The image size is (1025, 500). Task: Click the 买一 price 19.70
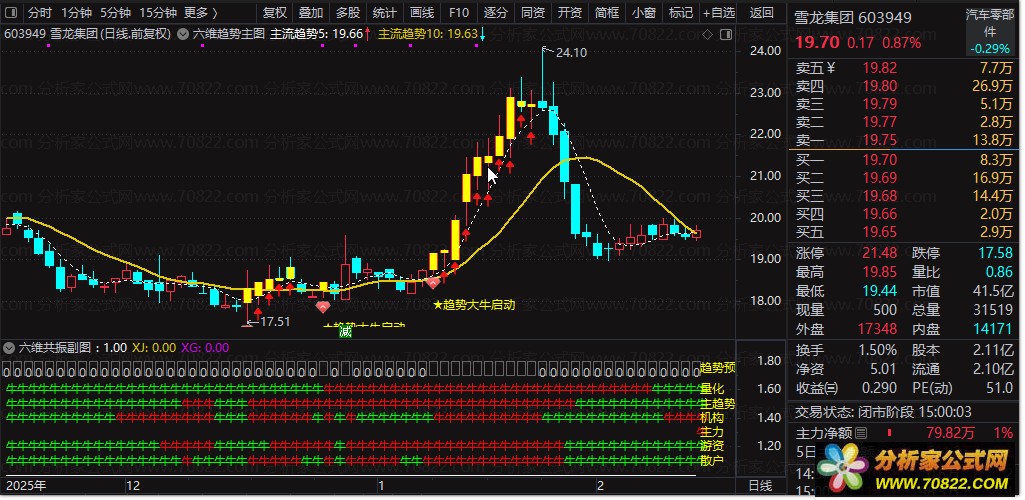click(x=879, y=159)
